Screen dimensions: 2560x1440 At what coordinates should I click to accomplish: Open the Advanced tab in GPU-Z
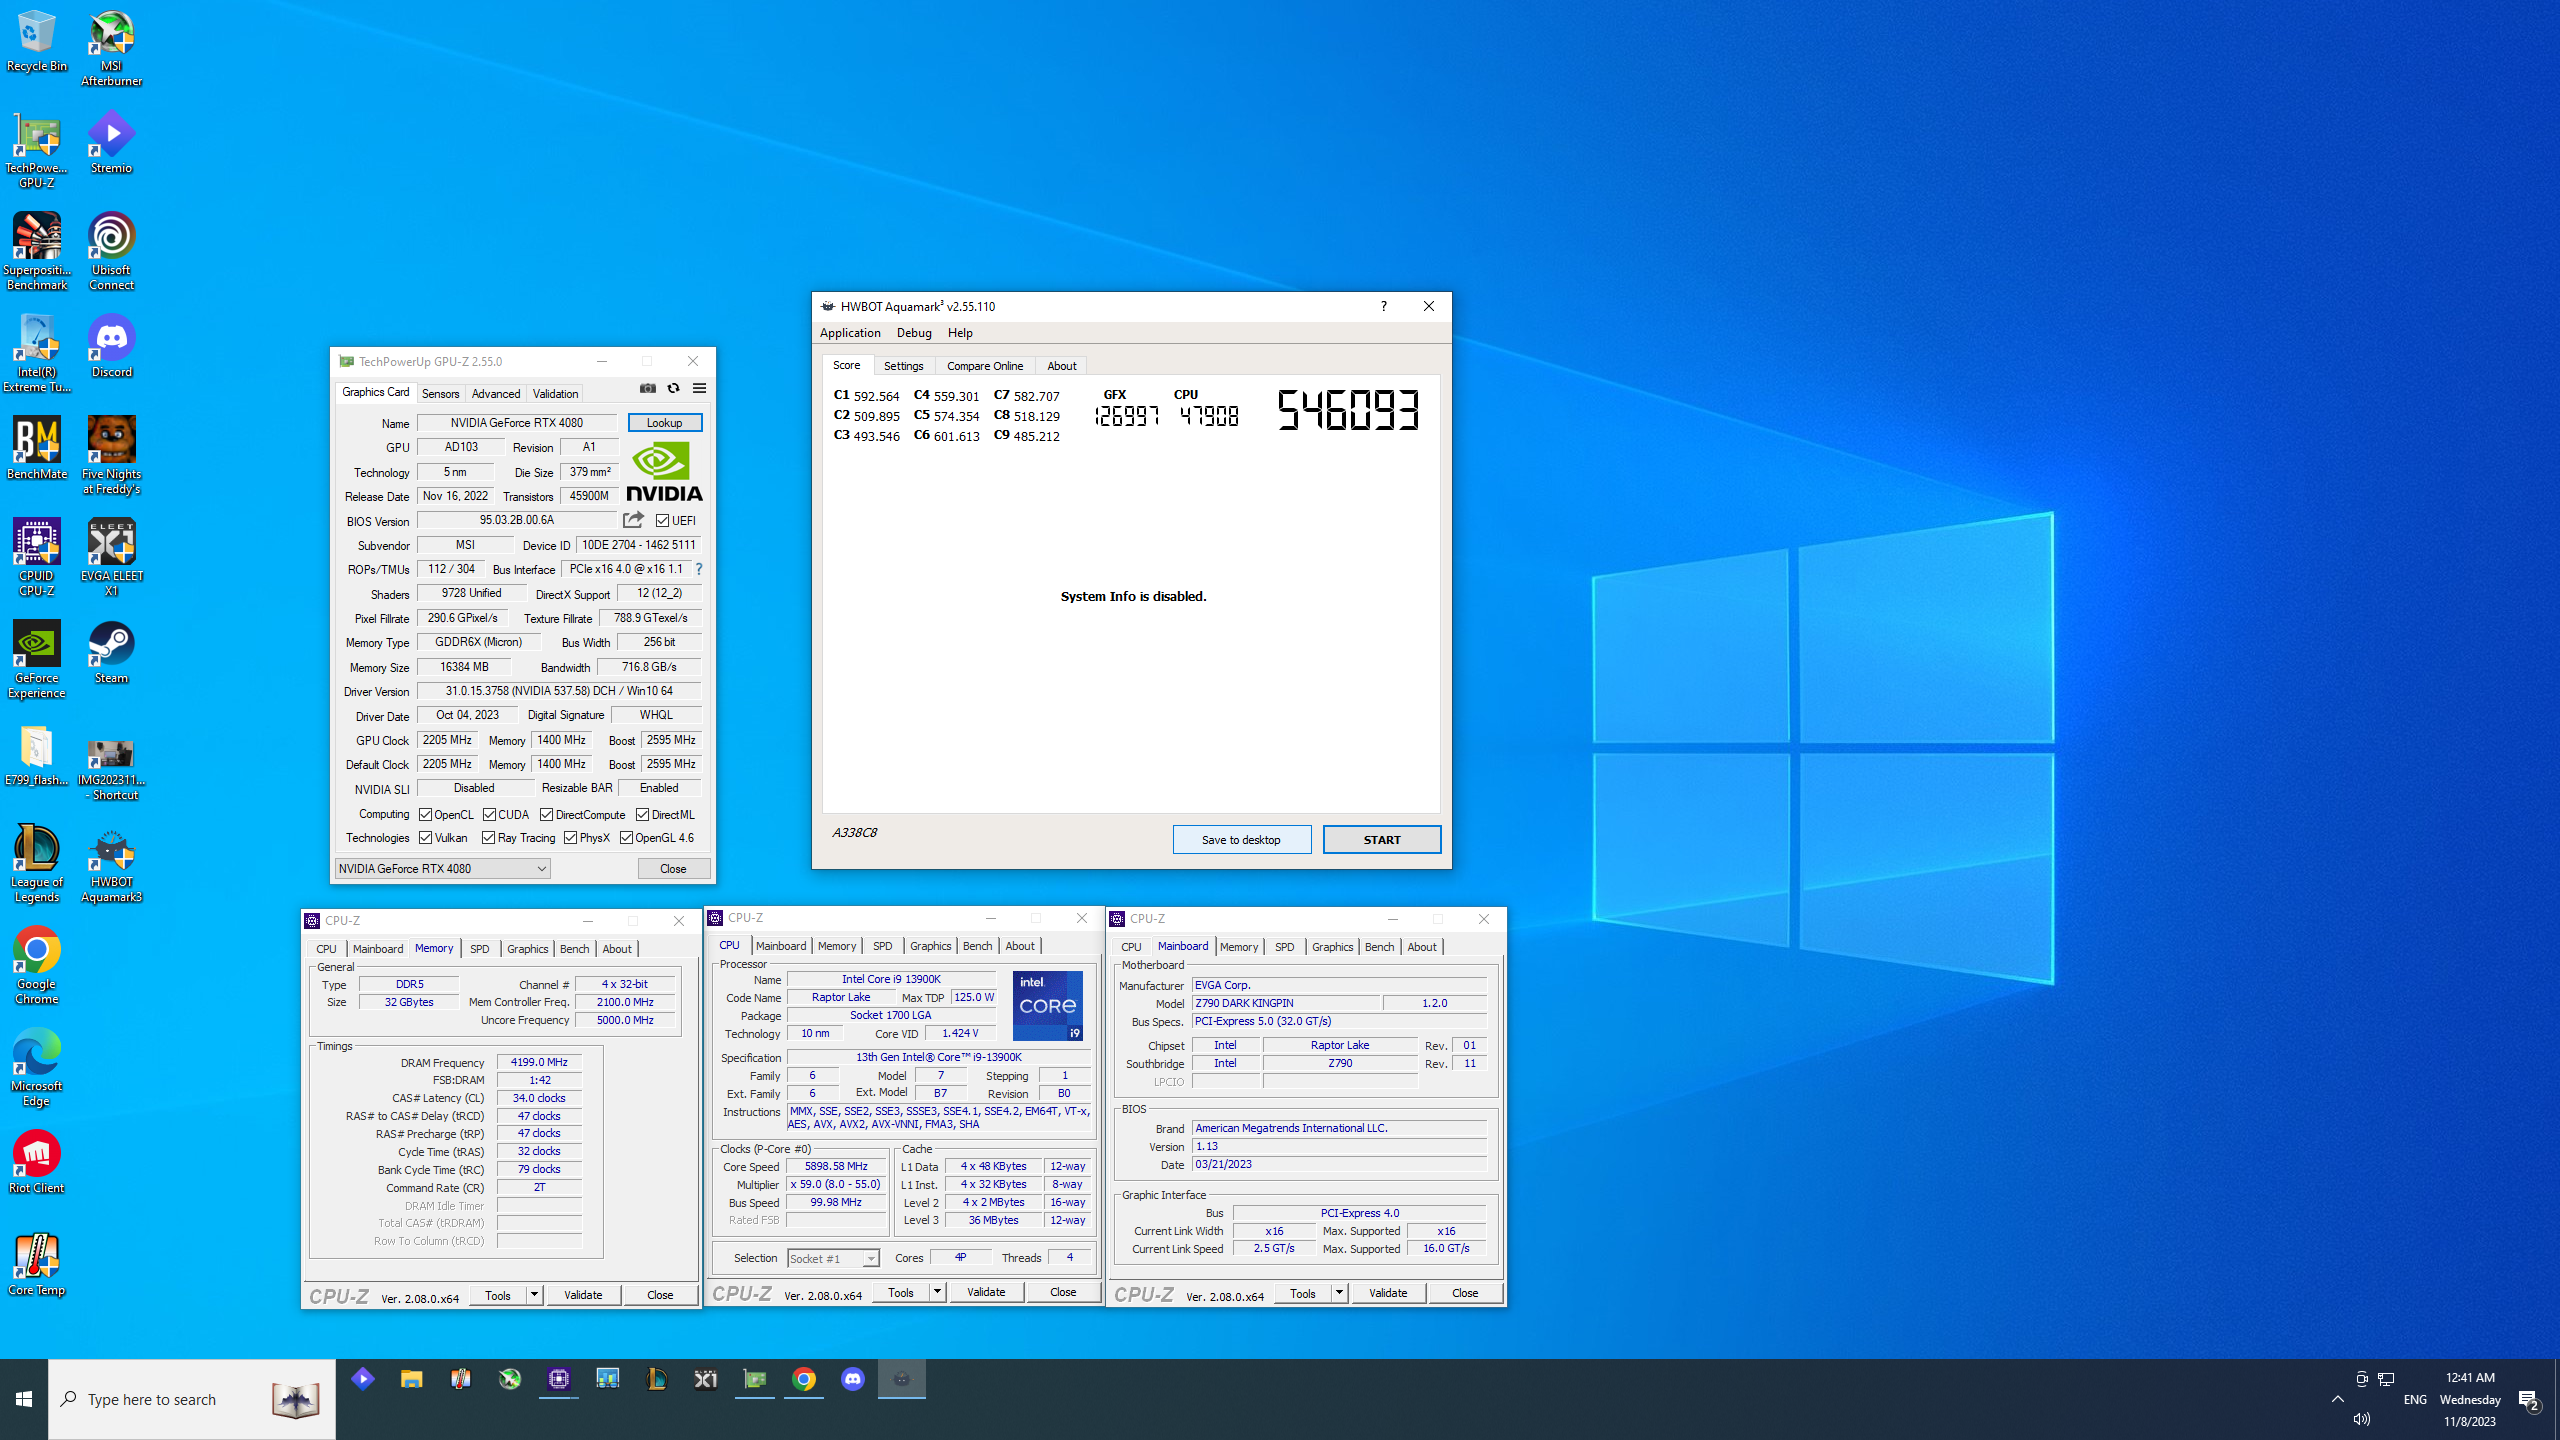point(496,394)
